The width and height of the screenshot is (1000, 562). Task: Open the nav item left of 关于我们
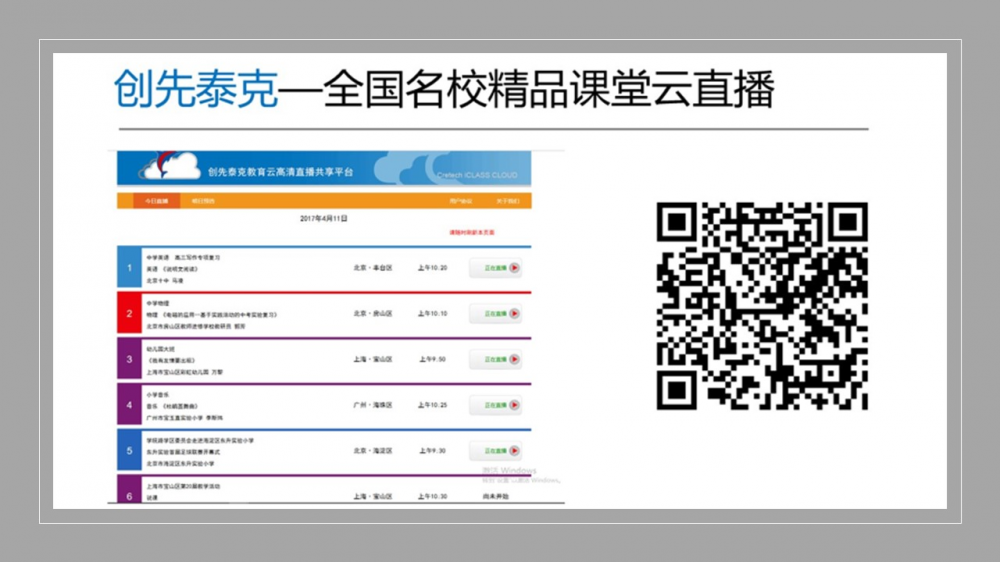pyautogui.click(x=460, y=201)
